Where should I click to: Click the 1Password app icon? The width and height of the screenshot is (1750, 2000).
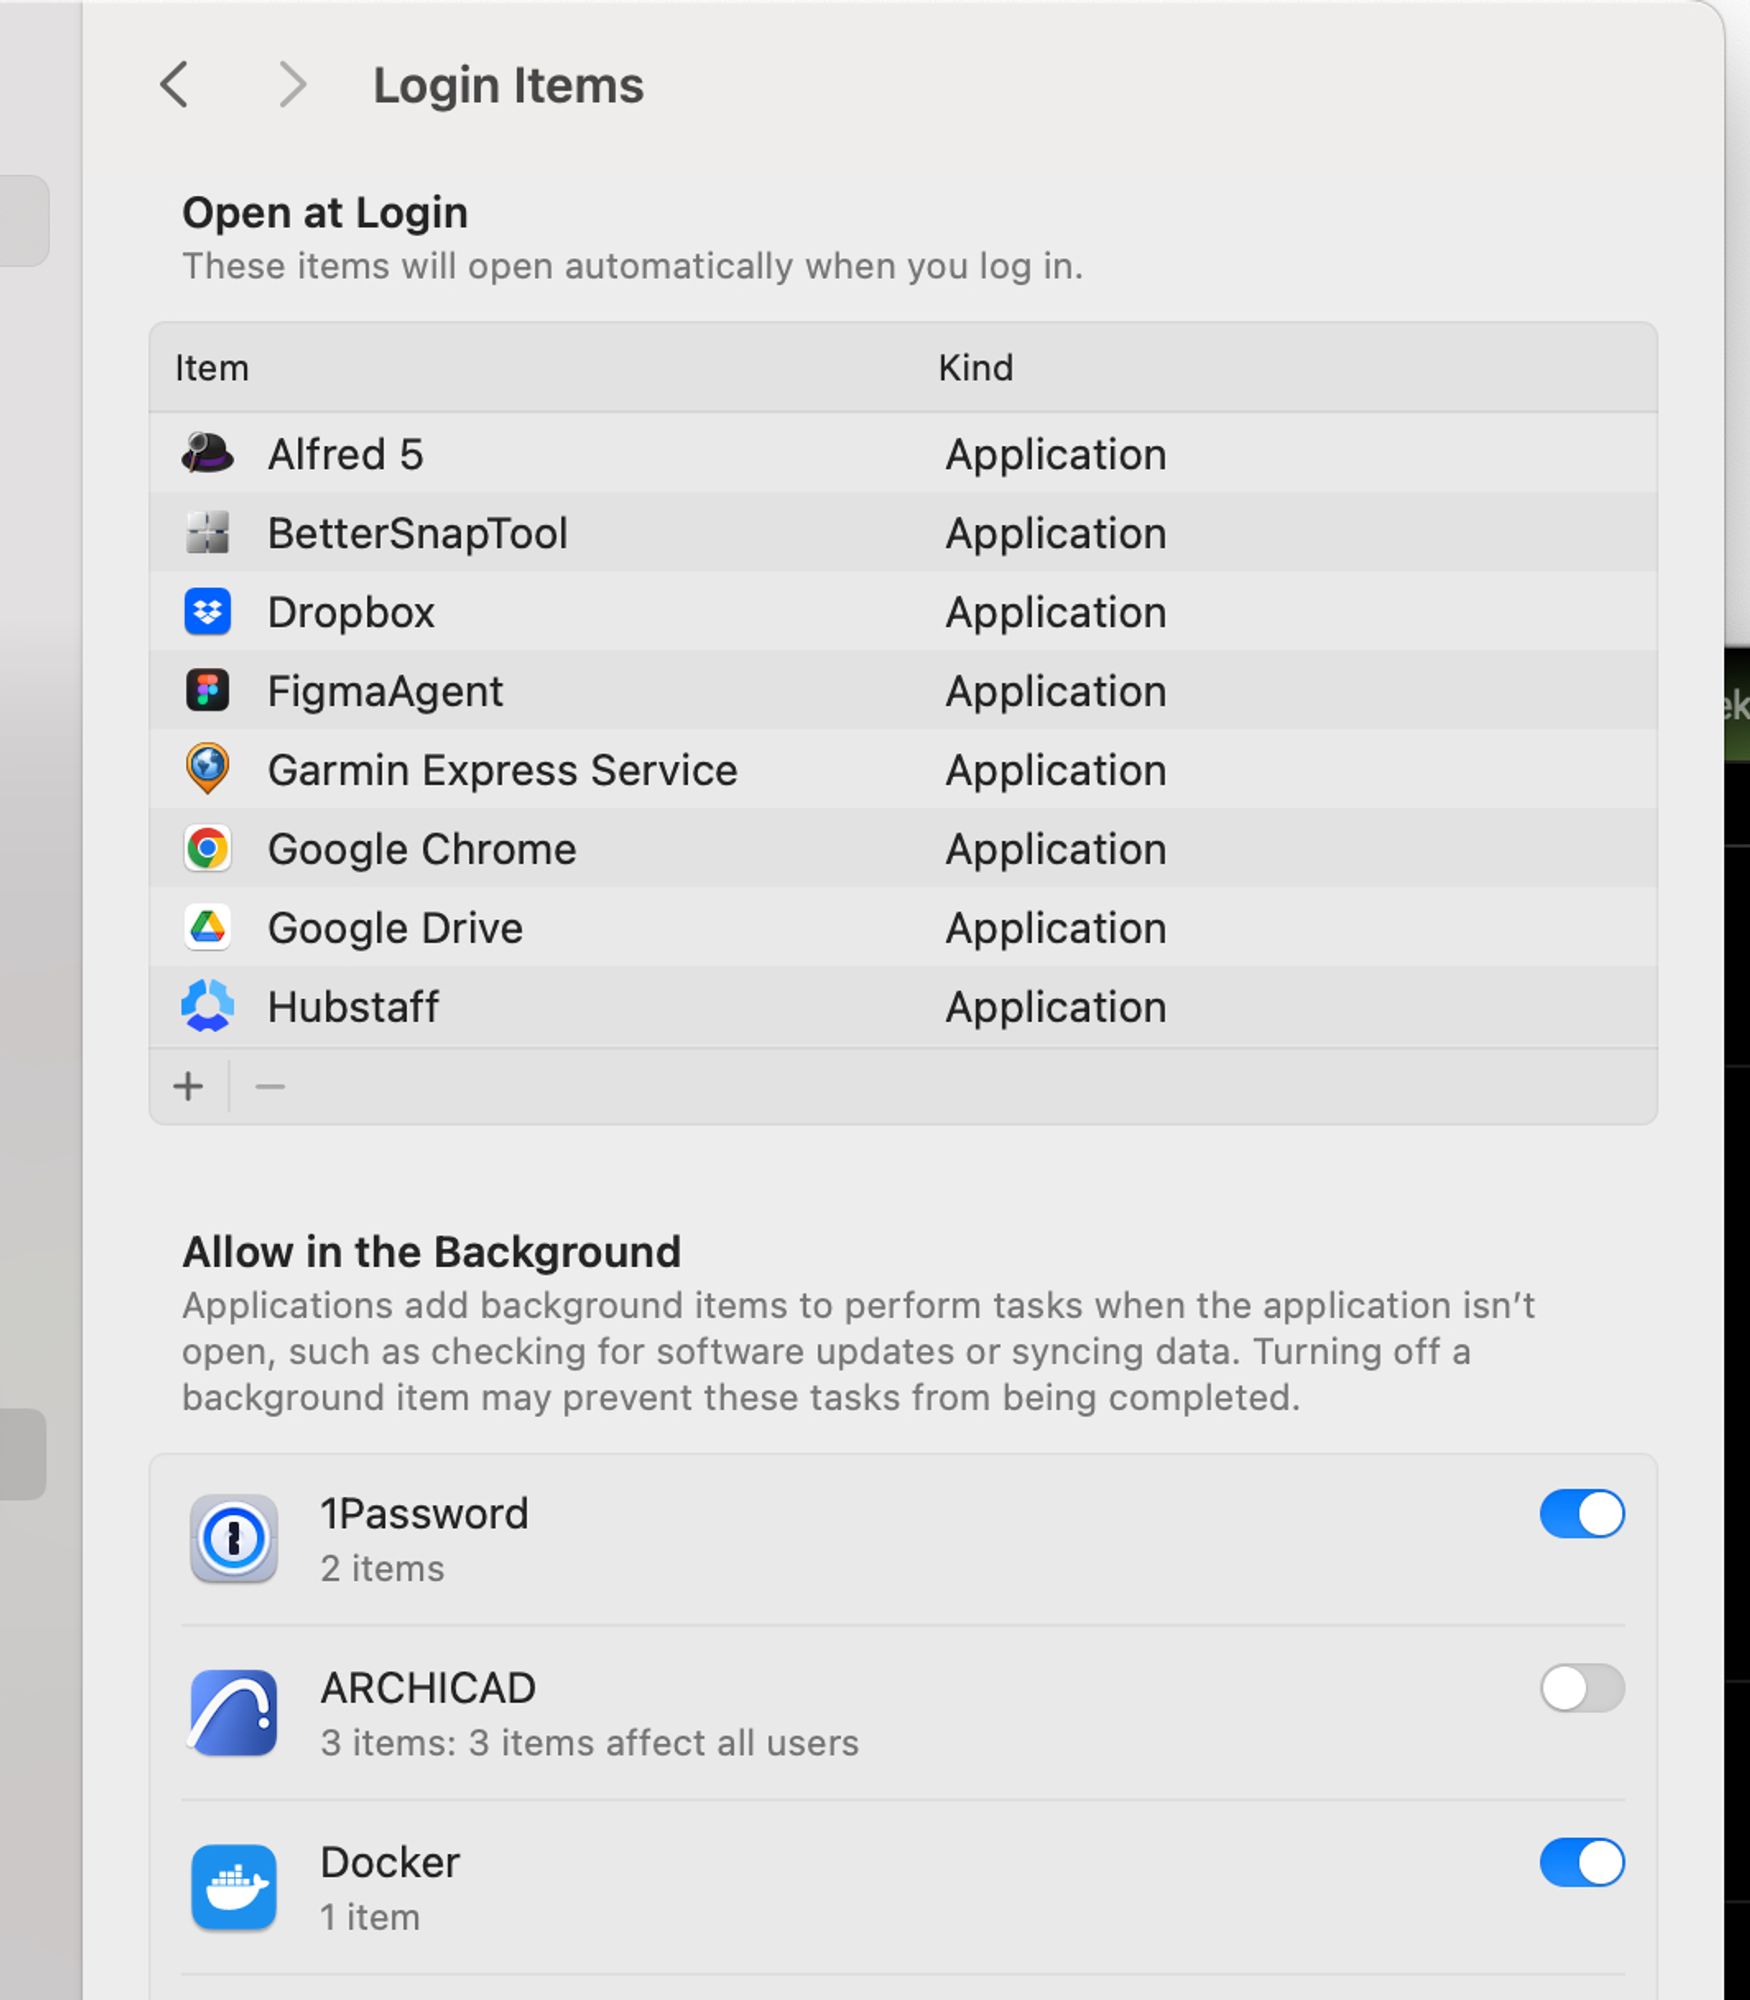pos(234,1538)
